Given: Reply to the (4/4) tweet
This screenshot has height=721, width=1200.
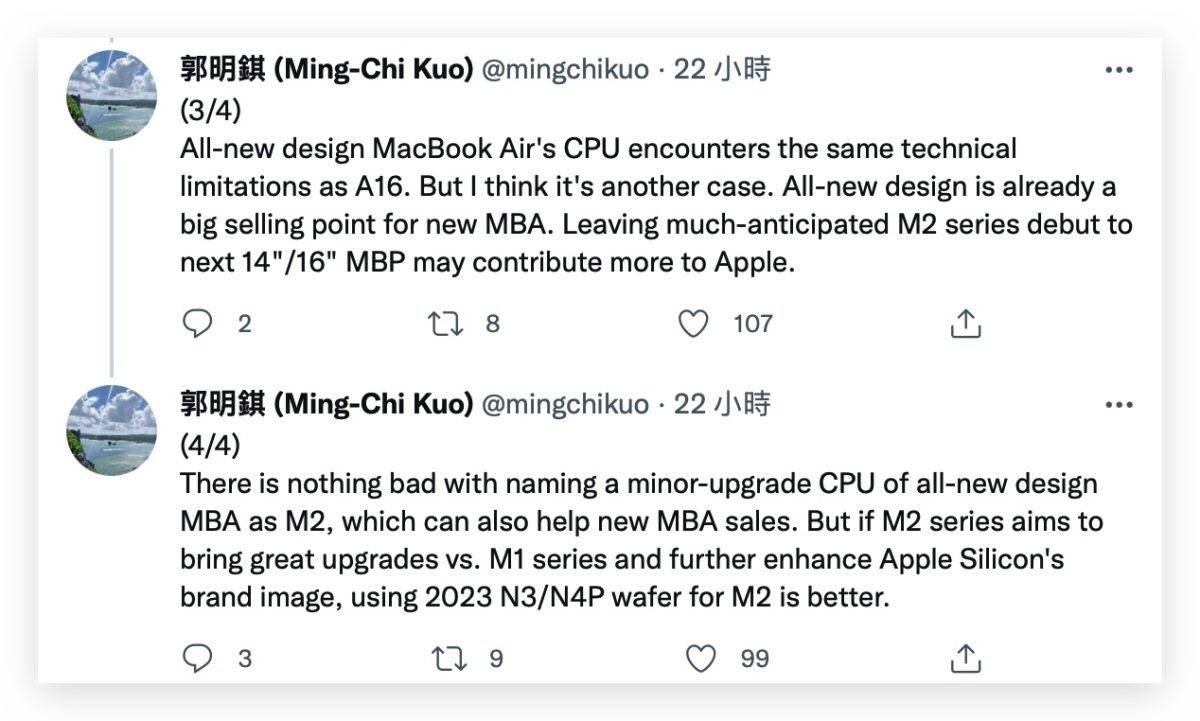Looking at the screenshot, I should click(198, 658).
